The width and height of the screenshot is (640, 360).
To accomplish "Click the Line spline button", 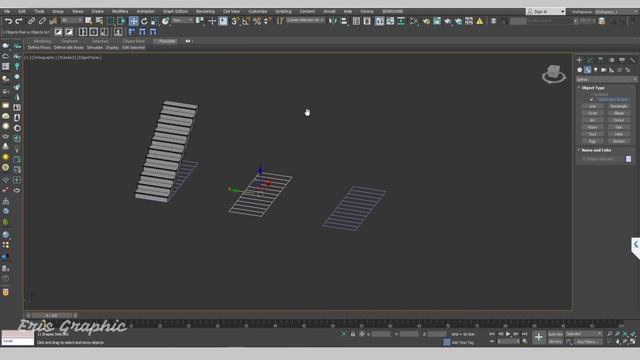I will pyautogui.click(x=593, y=106).
